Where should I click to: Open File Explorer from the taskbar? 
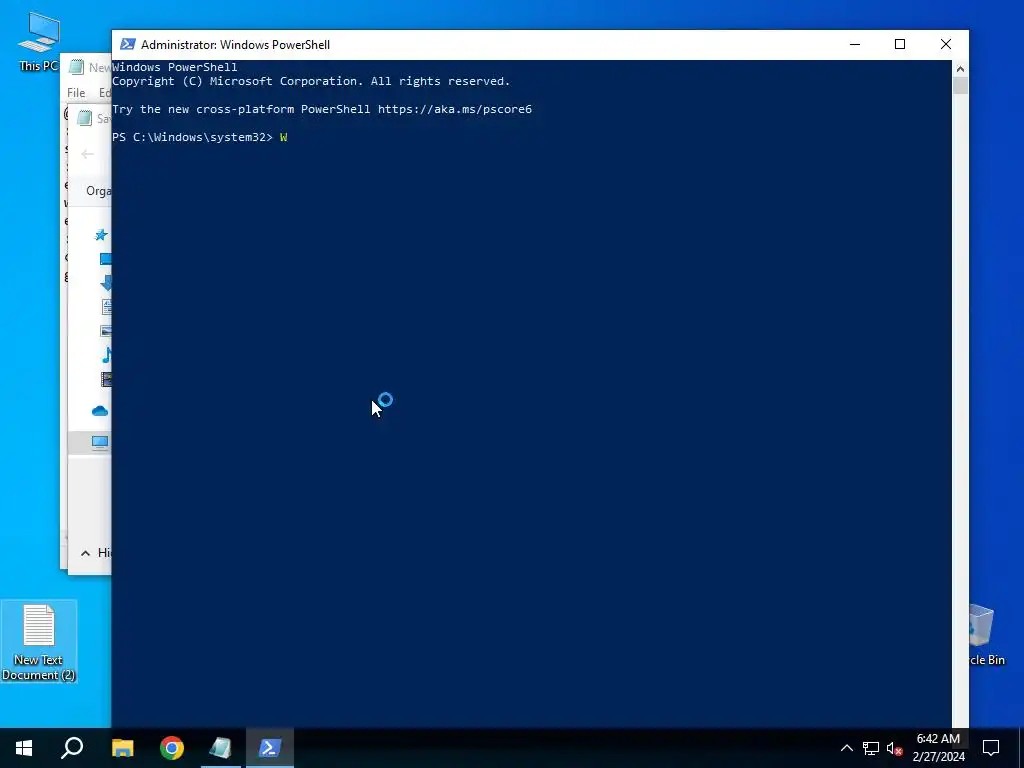(x=122, y=748)
